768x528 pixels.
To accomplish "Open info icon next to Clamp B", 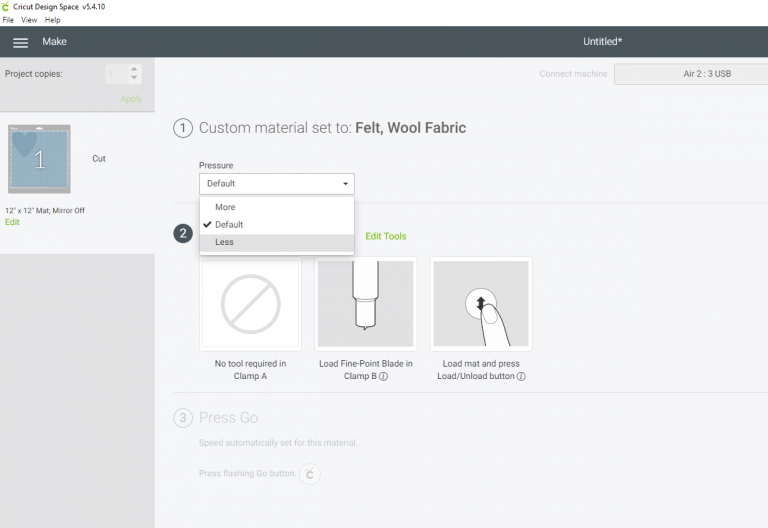I will click(384, 377).
